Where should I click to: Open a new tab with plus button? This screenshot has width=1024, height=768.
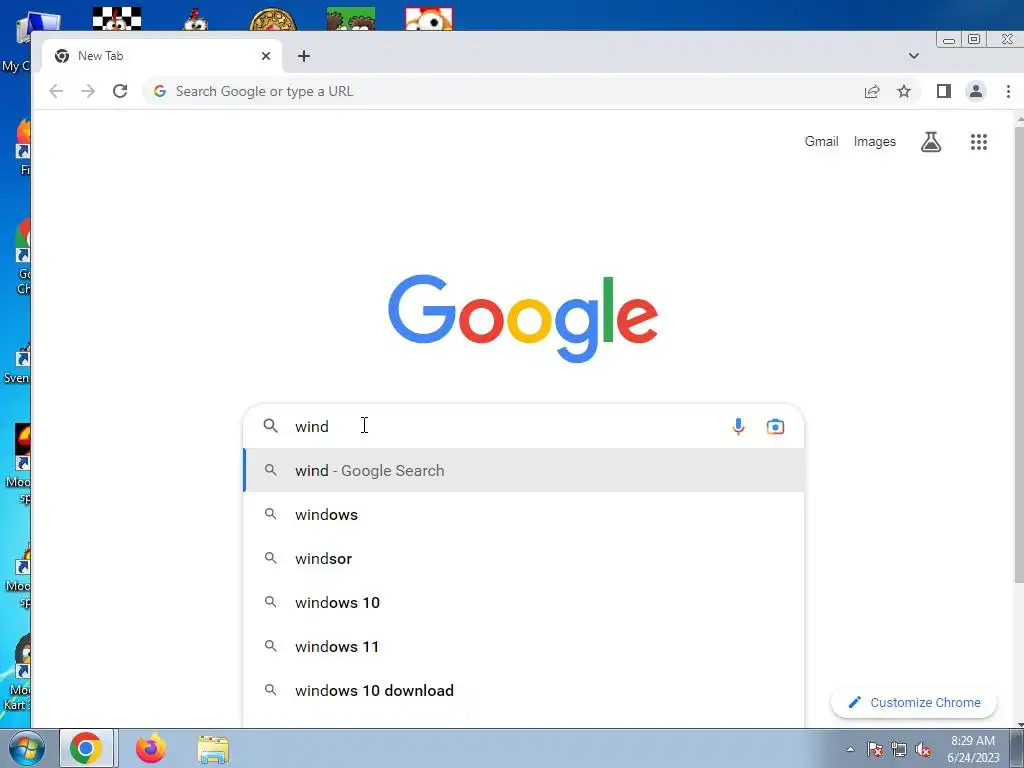304,56
